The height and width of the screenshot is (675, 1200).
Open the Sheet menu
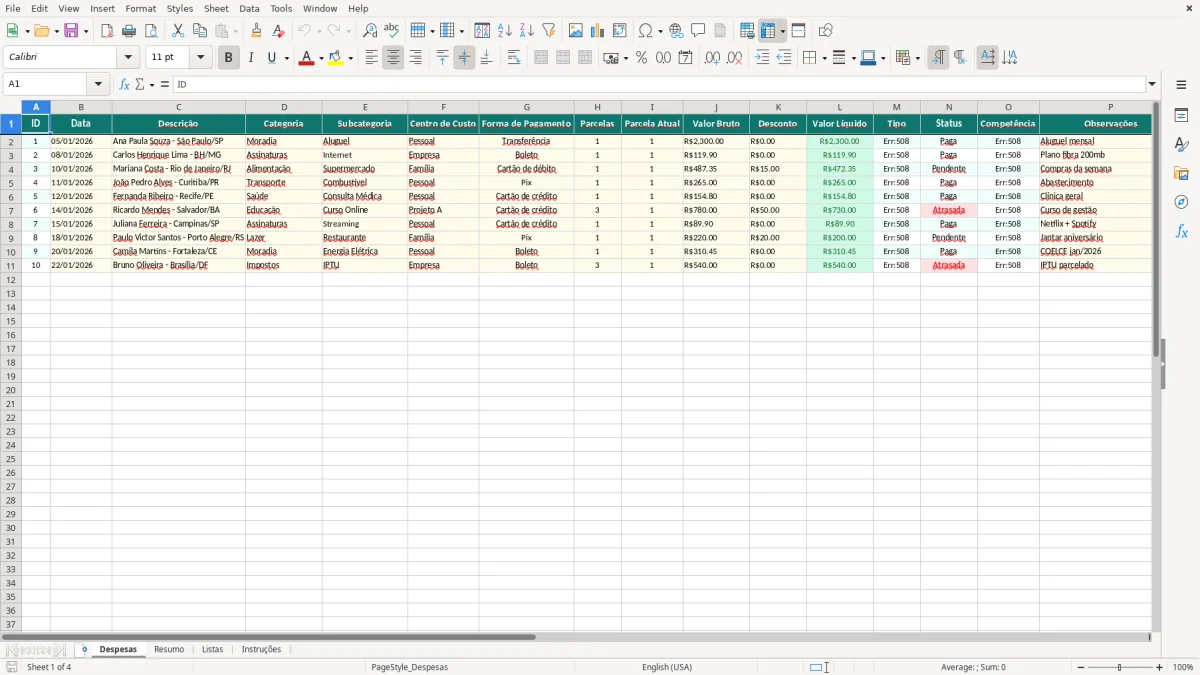(216, 8)
